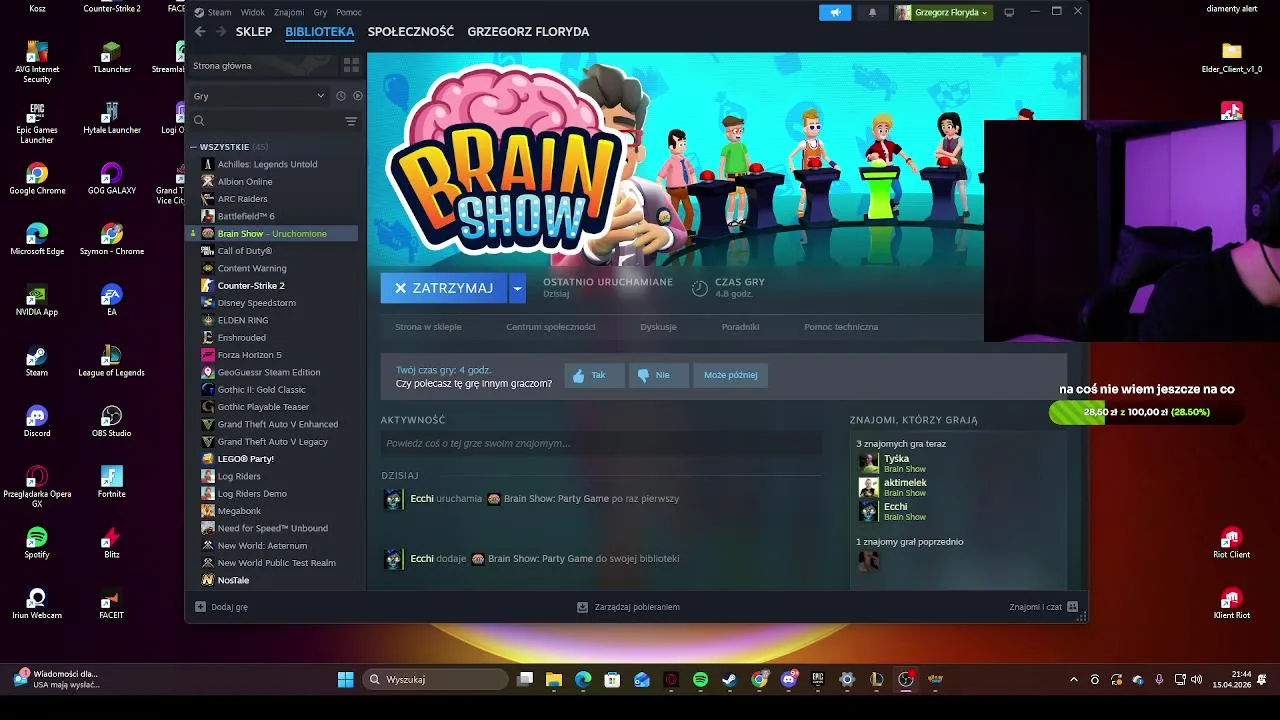The image size is (1280, 720).
Task: Open the Gry library filter dropdown
Action: click(x=259, y=96)
